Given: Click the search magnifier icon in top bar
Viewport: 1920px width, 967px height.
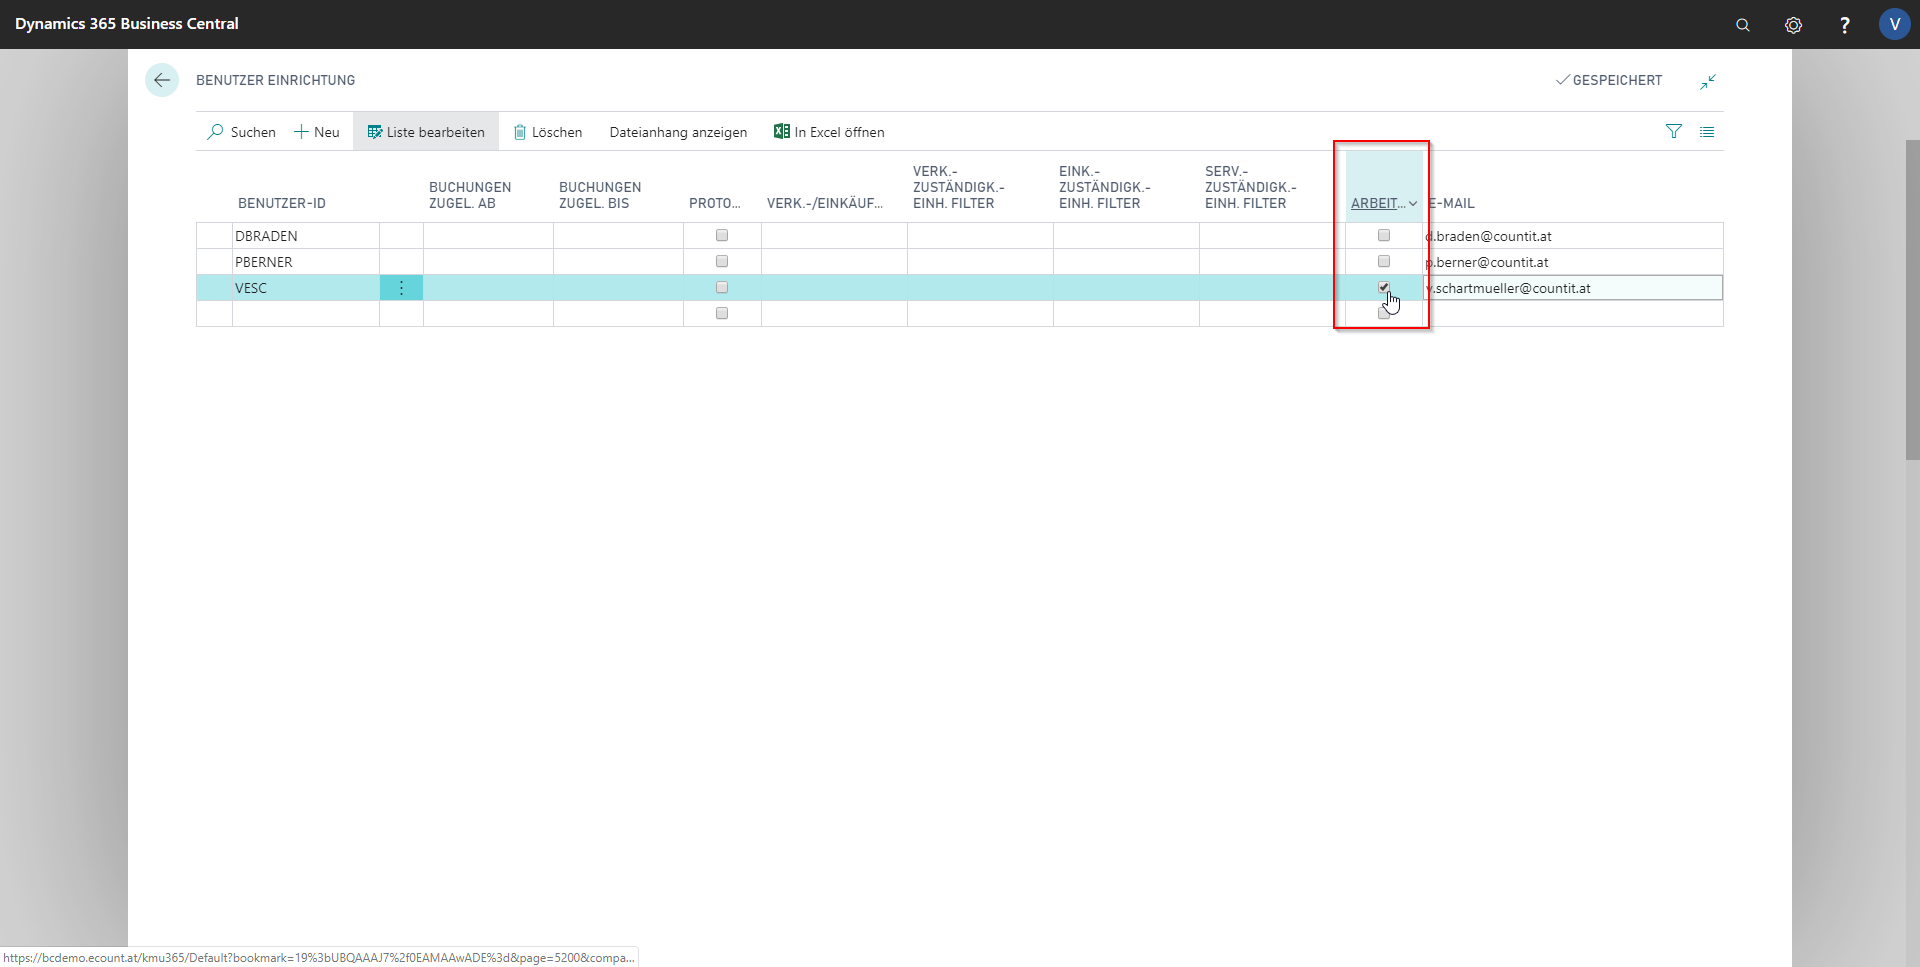Looking at the screenshot, I should pos(1742,25).
